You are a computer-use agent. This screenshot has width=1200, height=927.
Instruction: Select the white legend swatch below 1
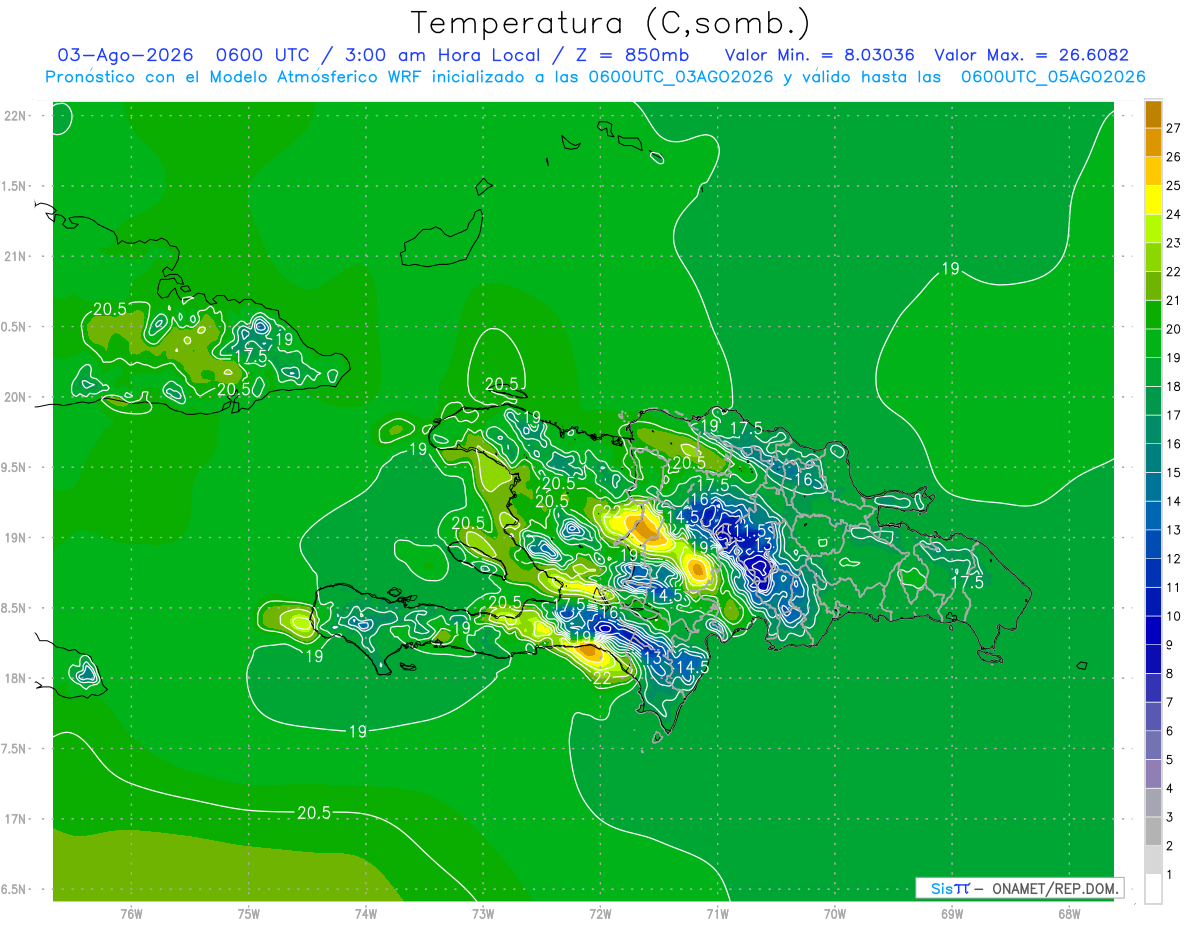[x=1153, y=888]
